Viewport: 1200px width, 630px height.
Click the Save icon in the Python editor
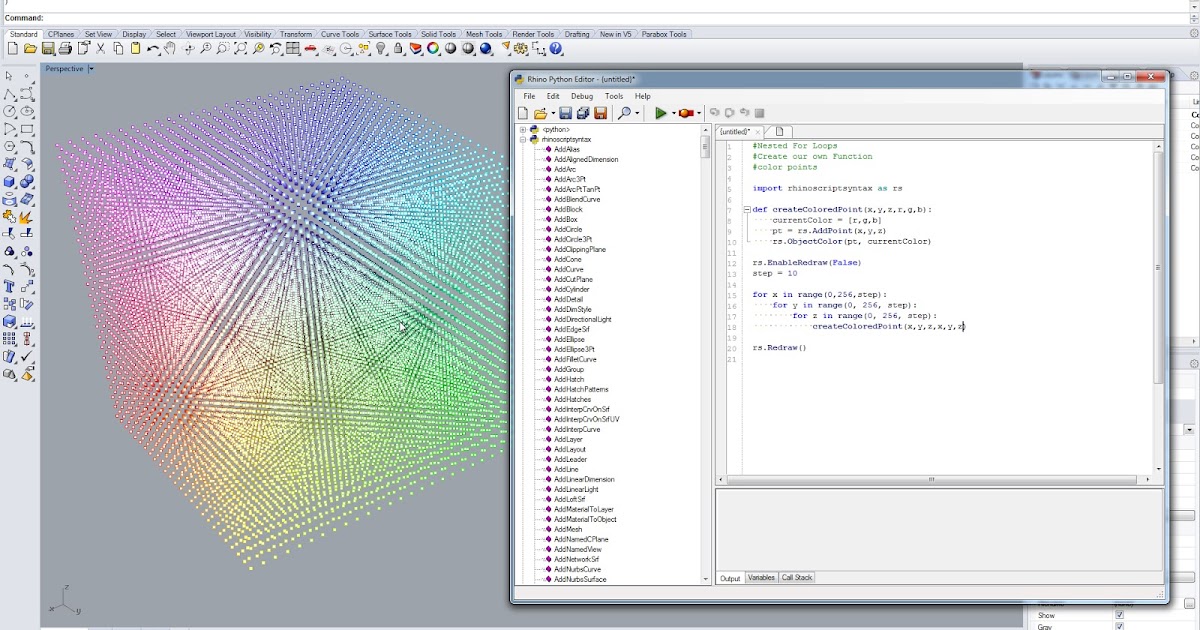(565, 112)
